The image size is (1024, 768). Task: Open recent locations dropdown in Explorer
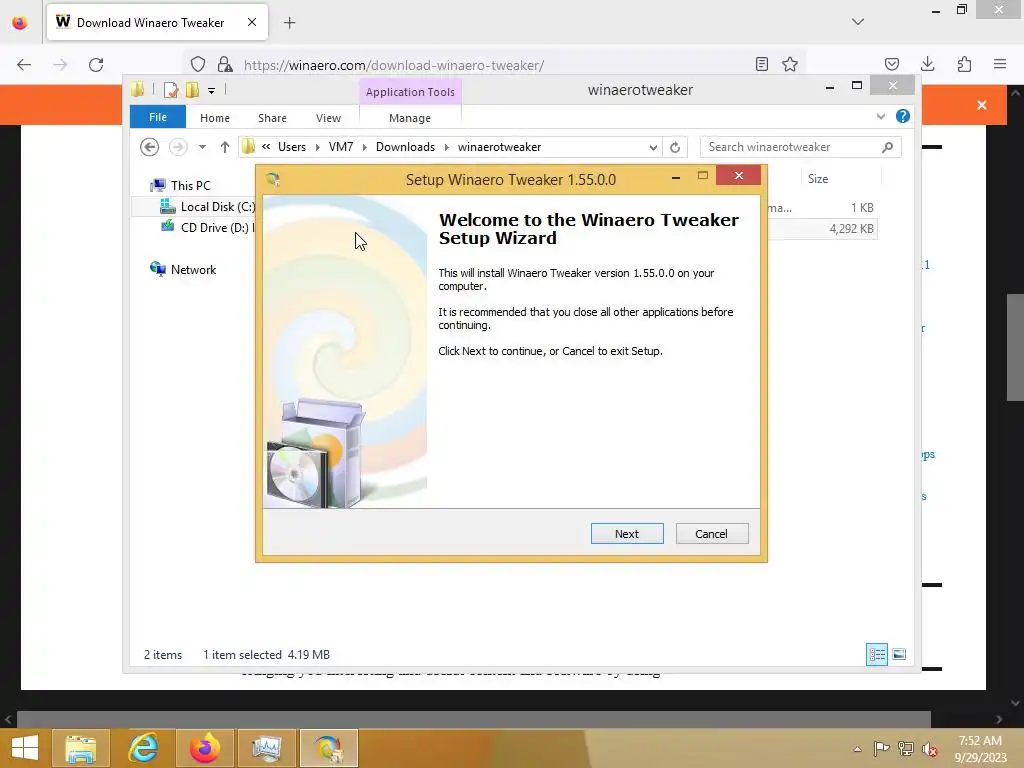click(202, 148)
